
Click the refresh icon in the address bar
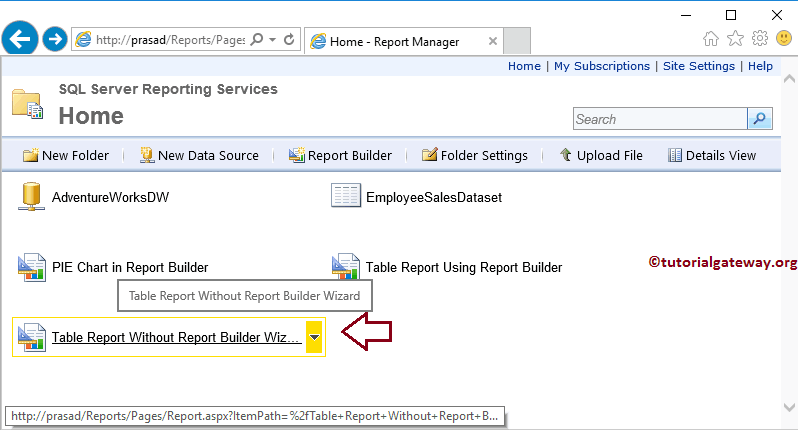[289, 39]
